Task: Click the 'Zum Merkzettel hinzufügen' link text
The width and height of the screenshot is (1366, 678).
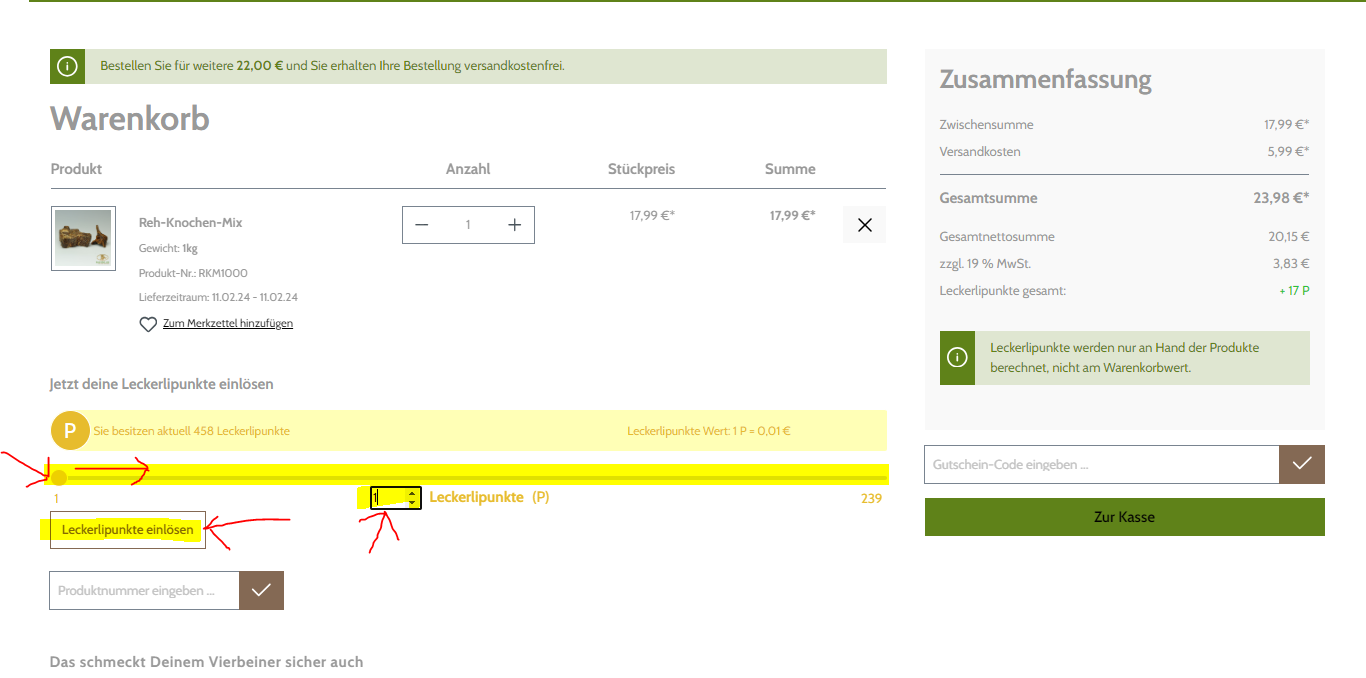Action: pyautogui.click(x=228, y=323)
